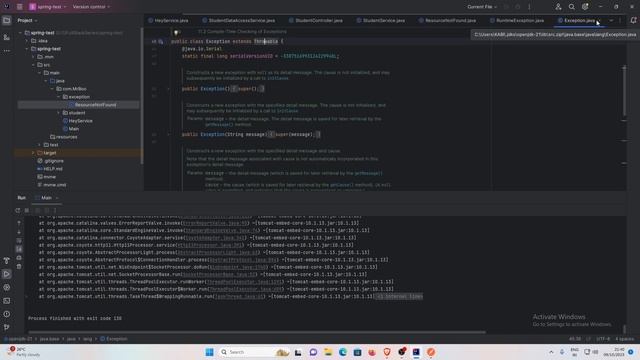This screenshot has height=360, width=640.
Task: Click the Windows taskbar Search box
Action: [x=253, y=352]
